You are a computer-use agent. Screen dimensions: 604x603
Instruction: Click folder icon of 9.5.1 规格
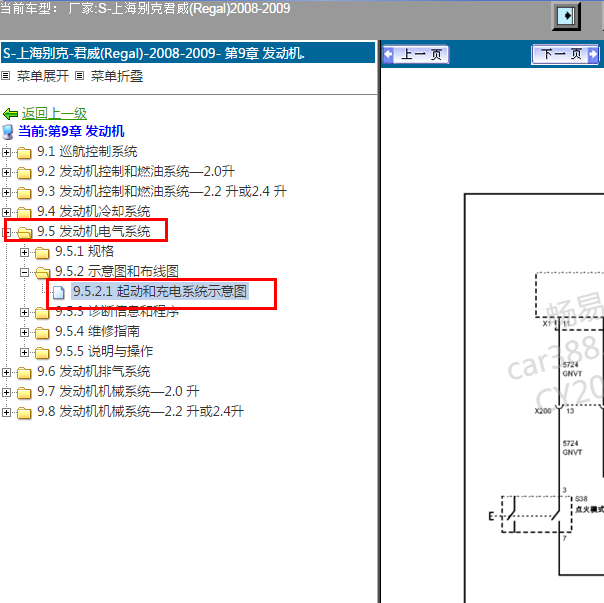(42, 253)
